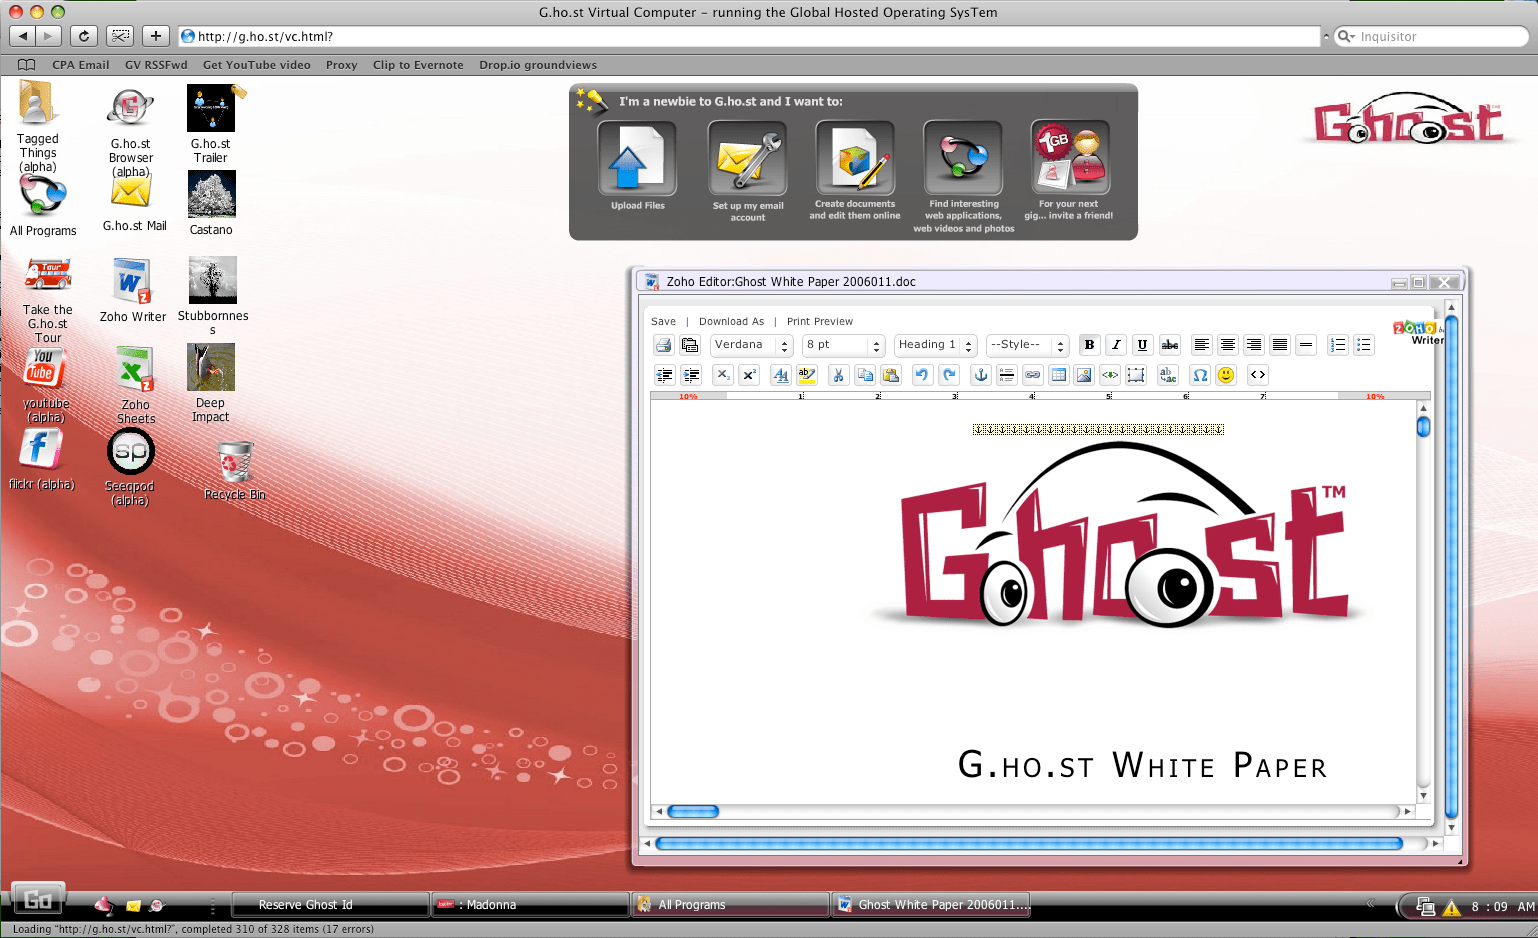Align text left
Screen dimensions: 1538x938
pyautogui.click(x=1201, y=345)
